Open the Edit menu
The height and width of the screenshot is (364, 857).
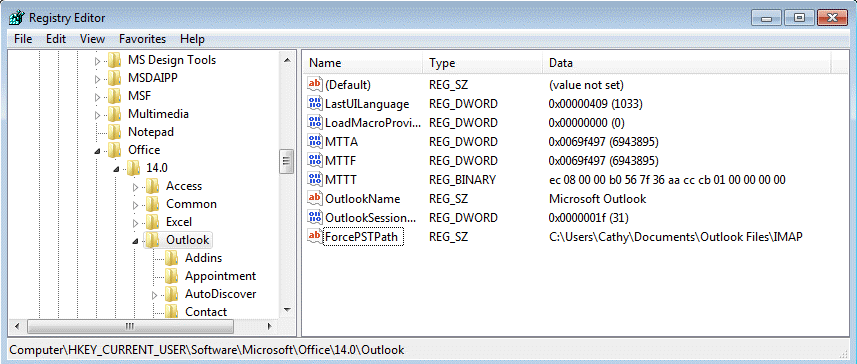(56, 39)
